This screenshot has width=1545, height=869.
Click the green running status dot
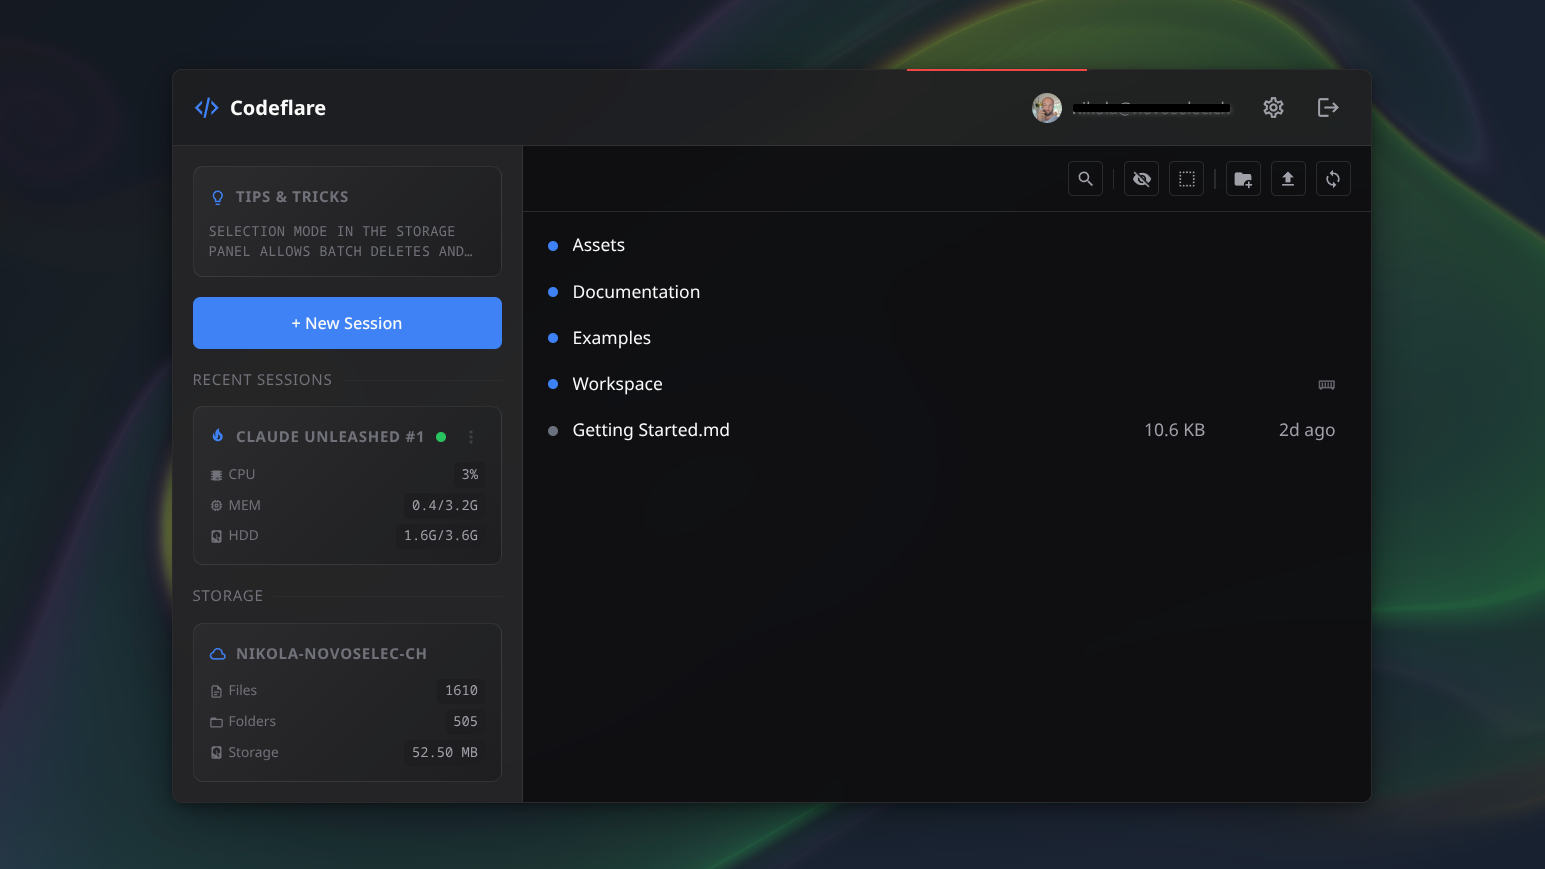point(441,437)
